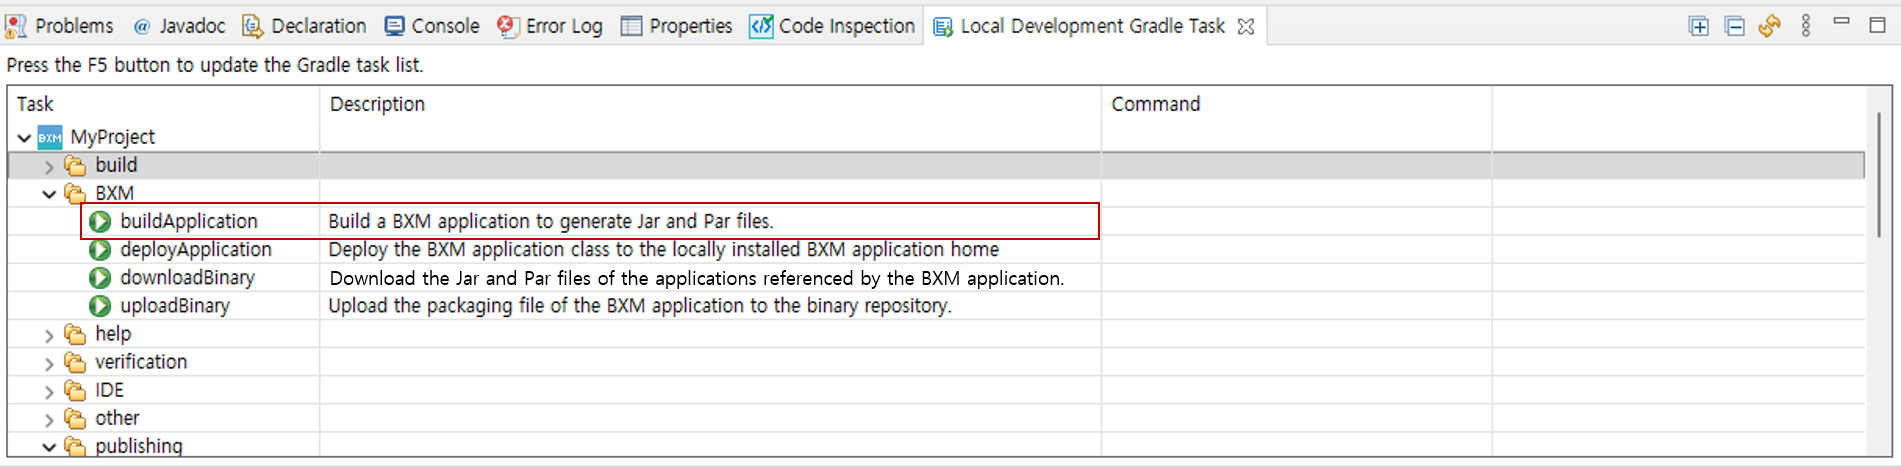1901x467 pixels.
Task: Click the Command column header
Action: 1296,104
